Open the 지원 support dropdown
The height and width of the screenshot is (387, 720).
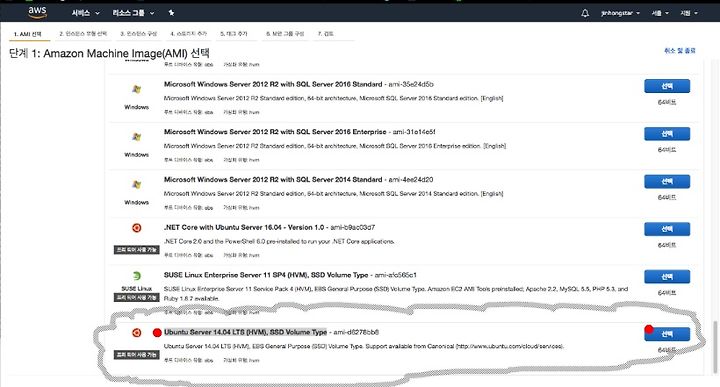click(x=689, y=13)
